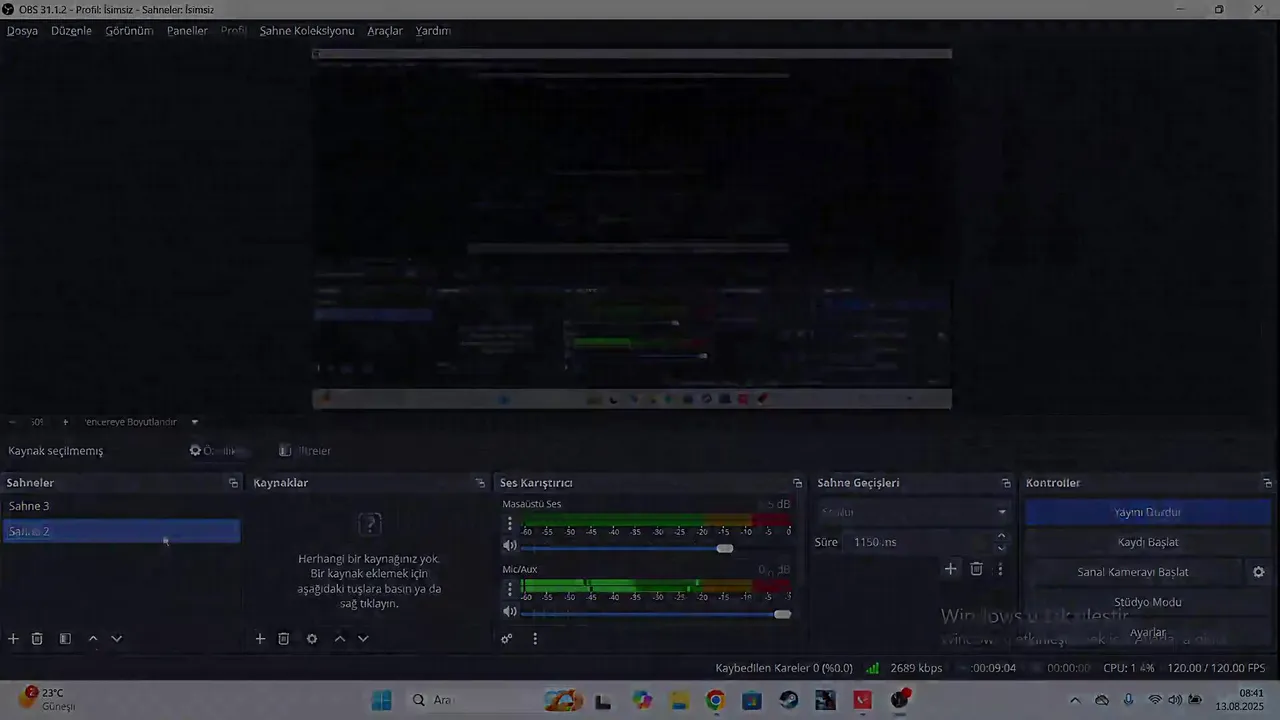The width and height of the screenshot is (1280, 720).
Task: Open virtual camera settings gear
Action: click(1259, 572)
